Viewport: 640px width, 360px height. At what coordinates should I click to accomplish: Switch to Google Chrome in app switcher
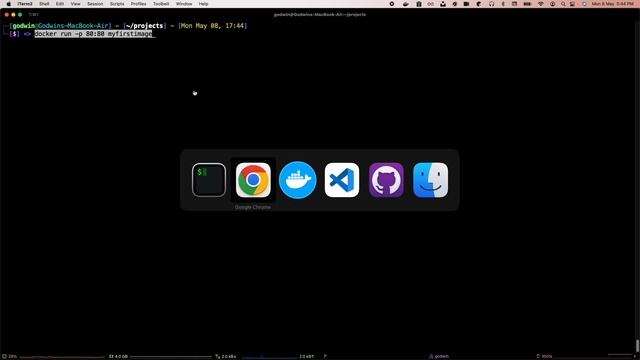coord(253,180)
